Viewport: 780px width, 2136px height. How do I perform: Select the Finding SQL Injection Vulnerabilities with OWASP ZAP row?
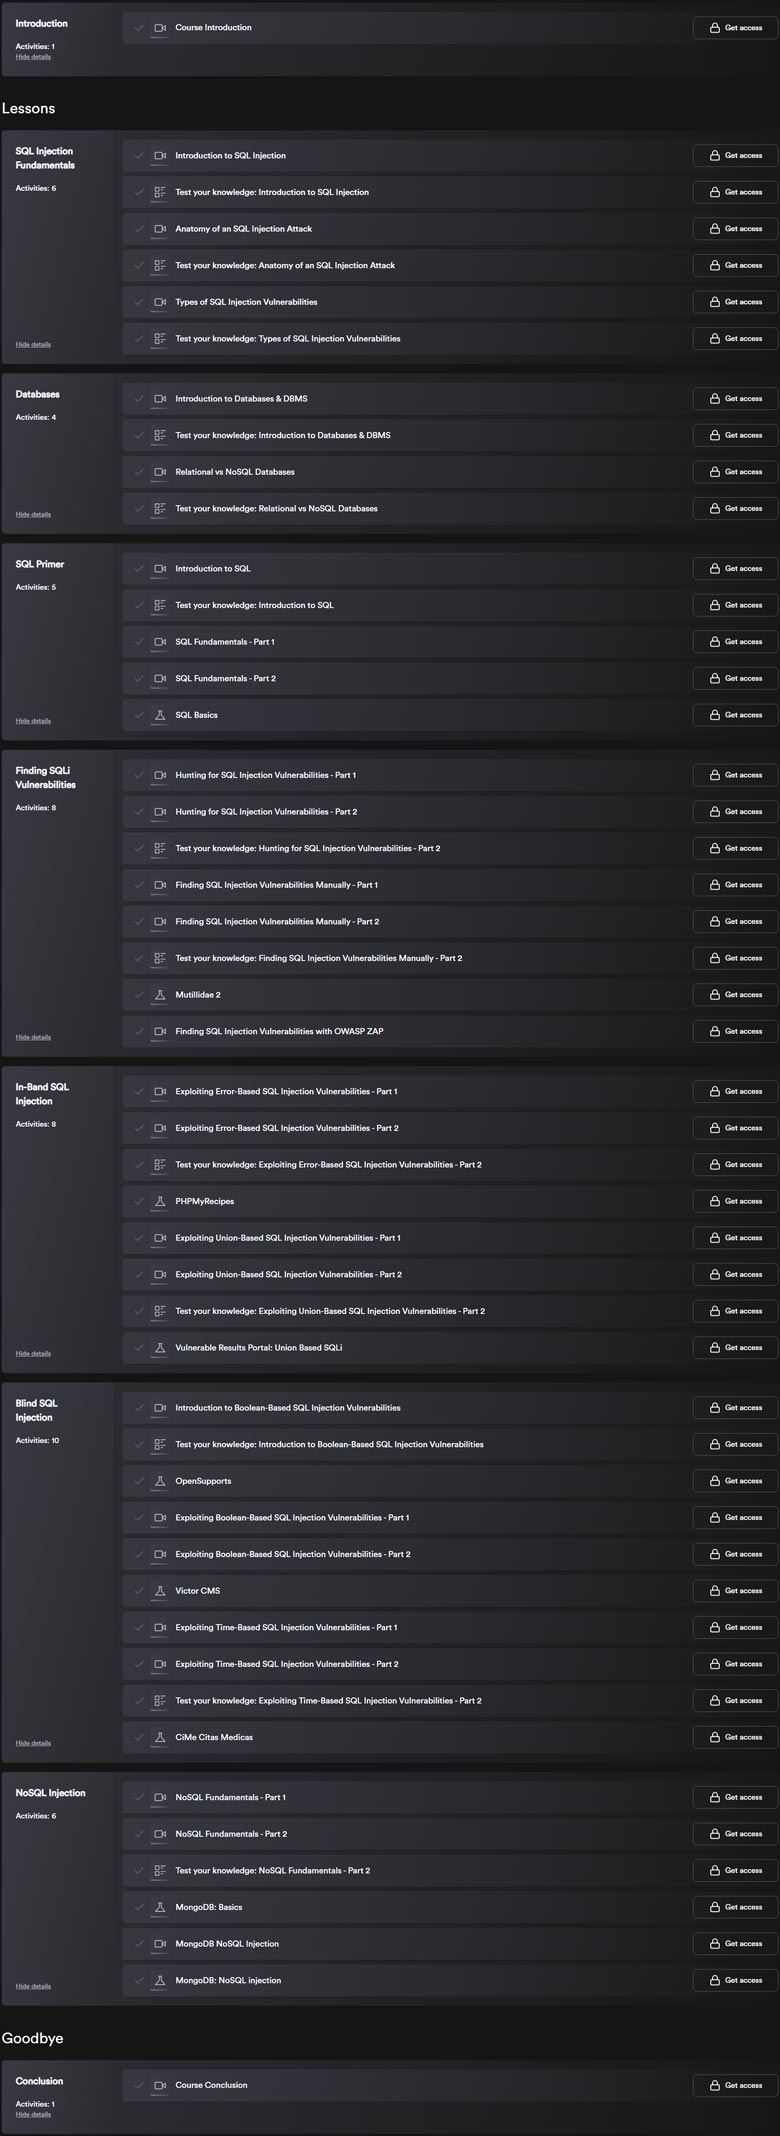450,1031
